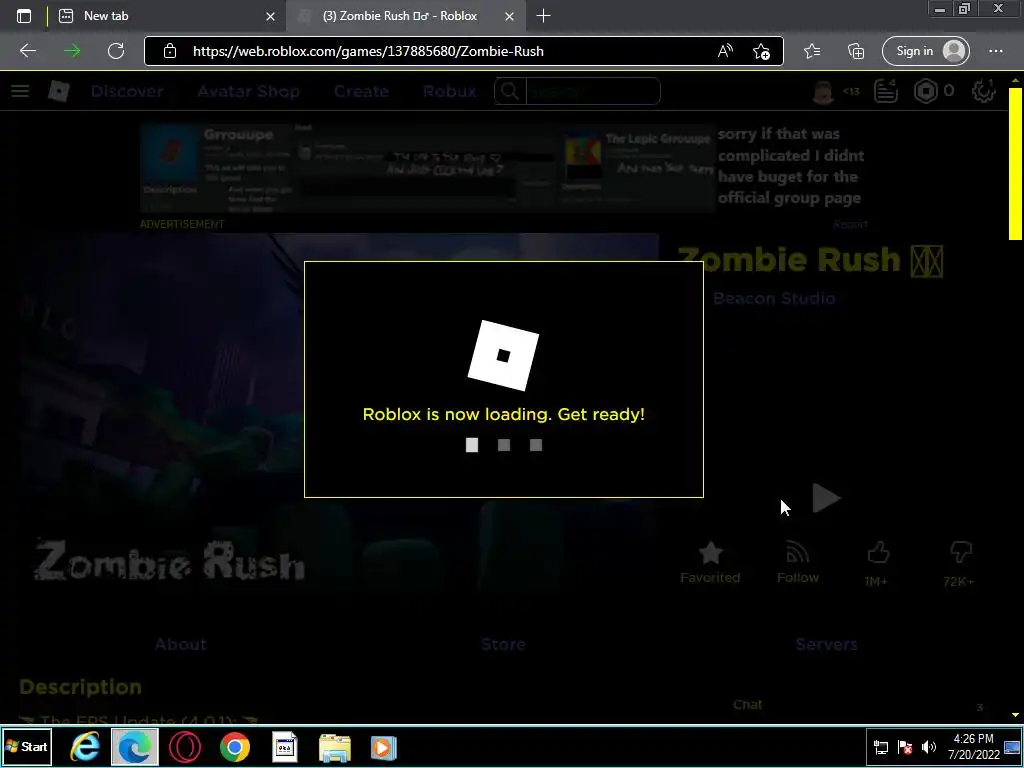Open the Favorites list
The width and height of the screenshot is (1024, 768).
812,51
